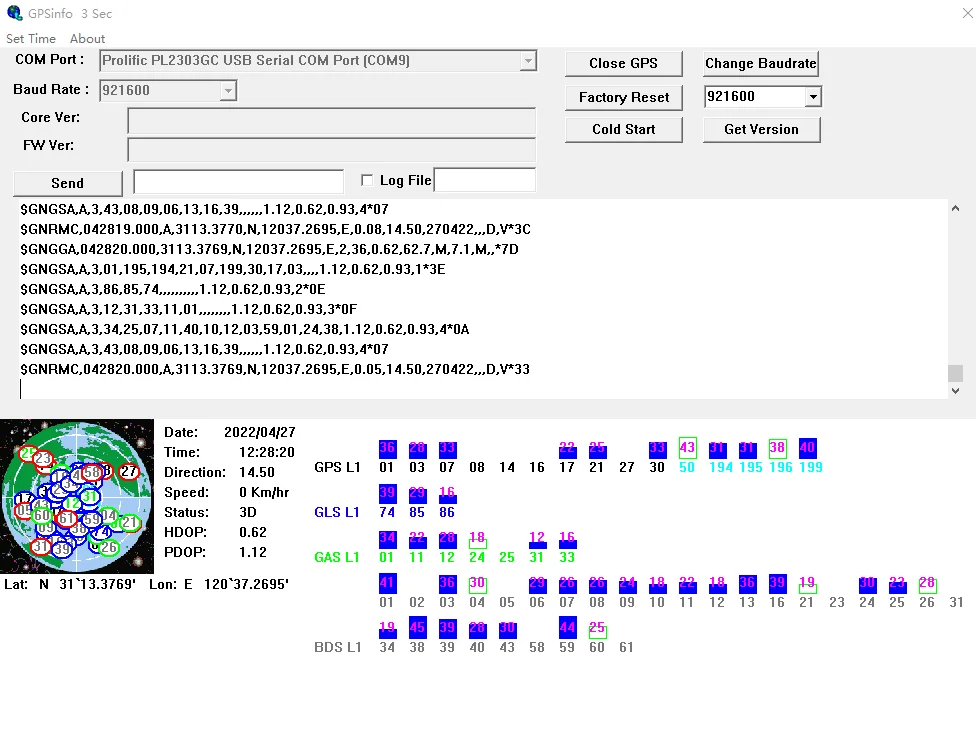Open the Baud Rate dropdown
The image size is (976, 754).
coord(228,90)
